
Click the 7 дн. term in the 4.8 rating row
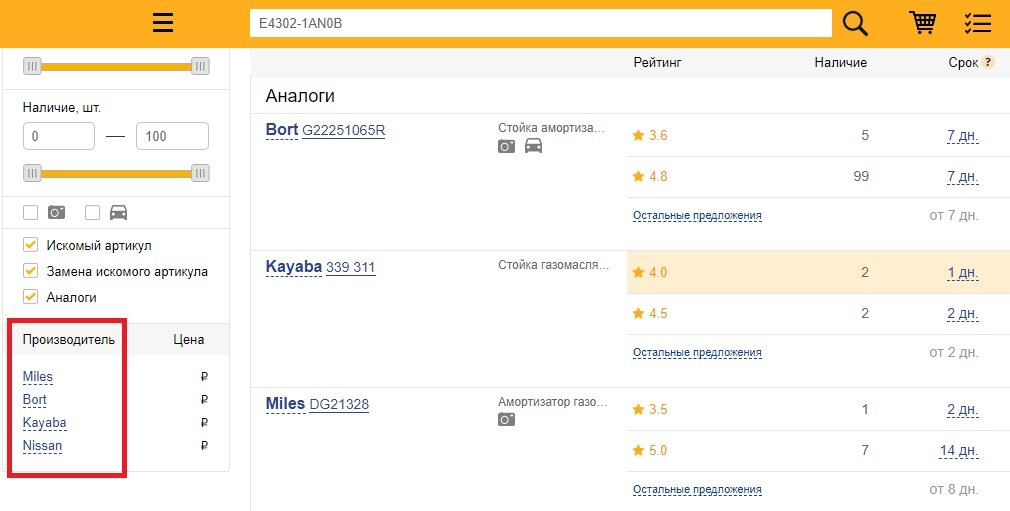962,177
